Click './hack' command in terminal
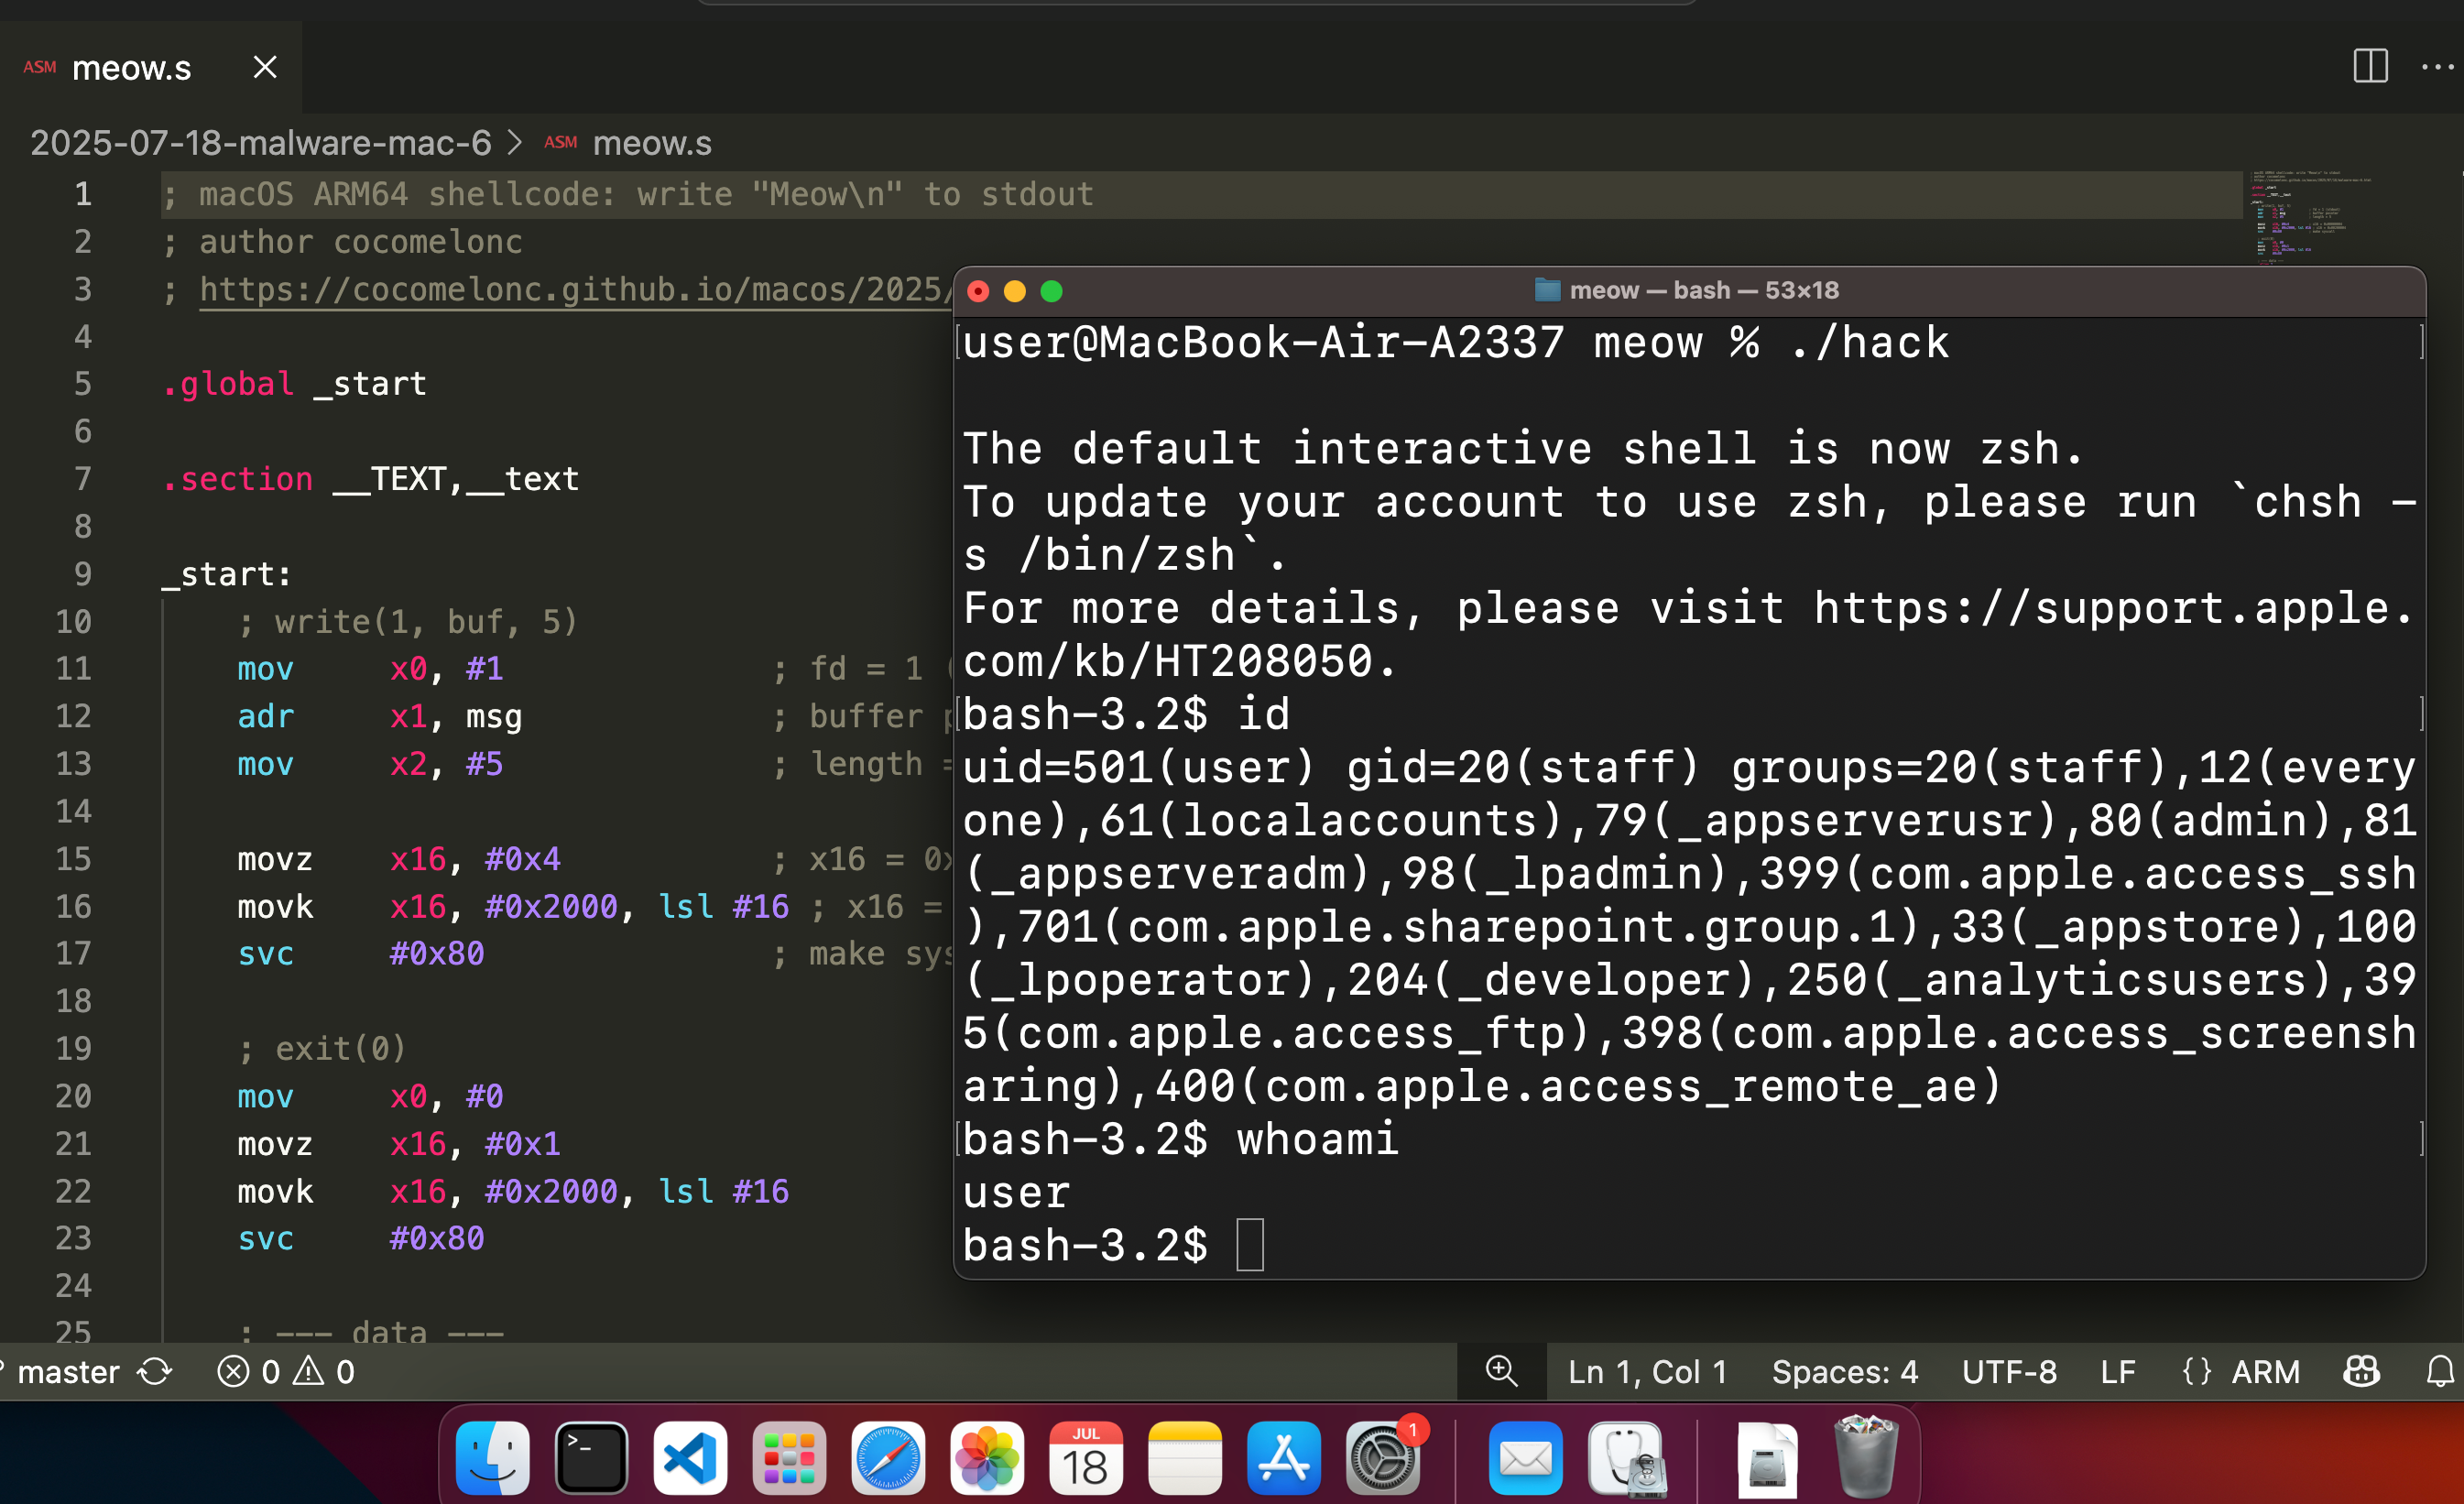The width and height of the screenshot is (2464, 1504). pos(1869,343)
